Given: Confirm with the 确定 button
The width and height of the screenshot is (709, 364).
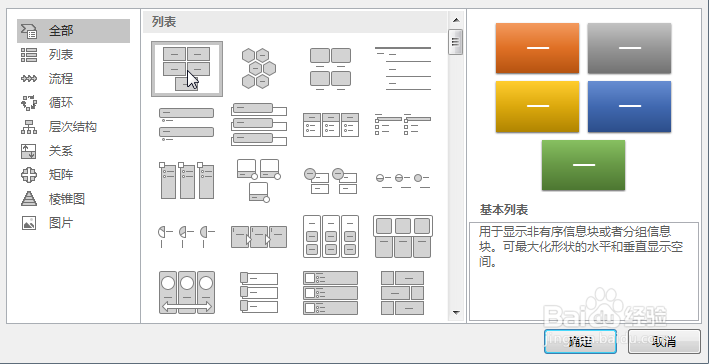Looking at the screenshot, I should [x=581, y=341].
